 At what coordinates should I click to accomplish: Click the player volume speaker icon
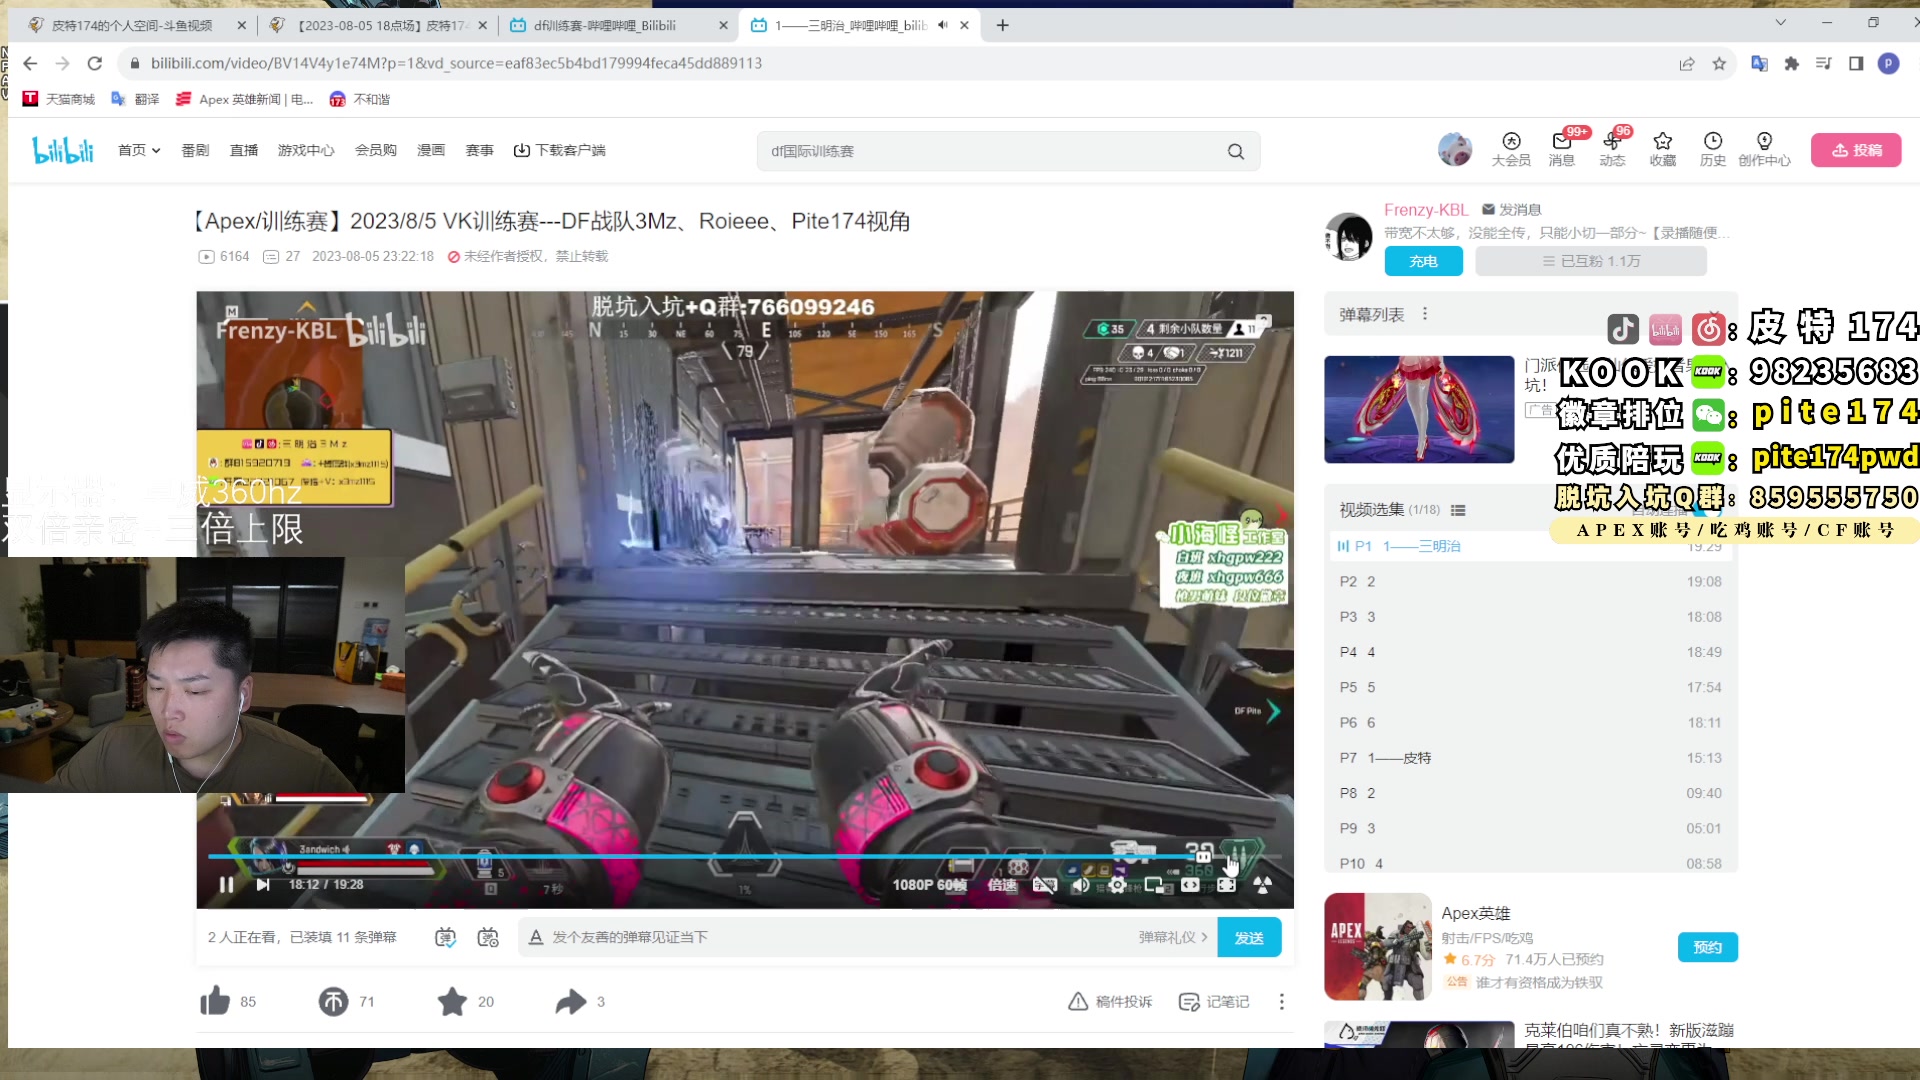(x=1081, y=885)
